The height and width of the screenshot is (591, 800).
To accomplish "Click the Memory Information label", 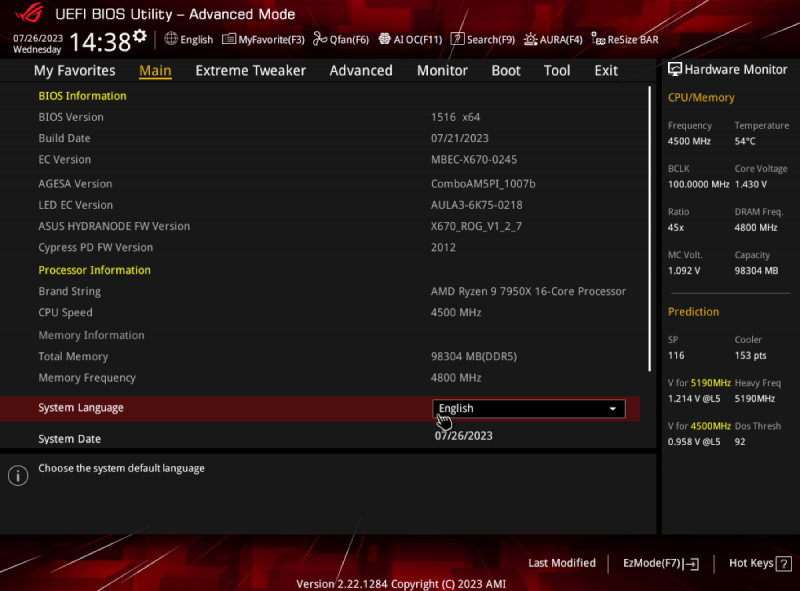I will click(91, 335).
